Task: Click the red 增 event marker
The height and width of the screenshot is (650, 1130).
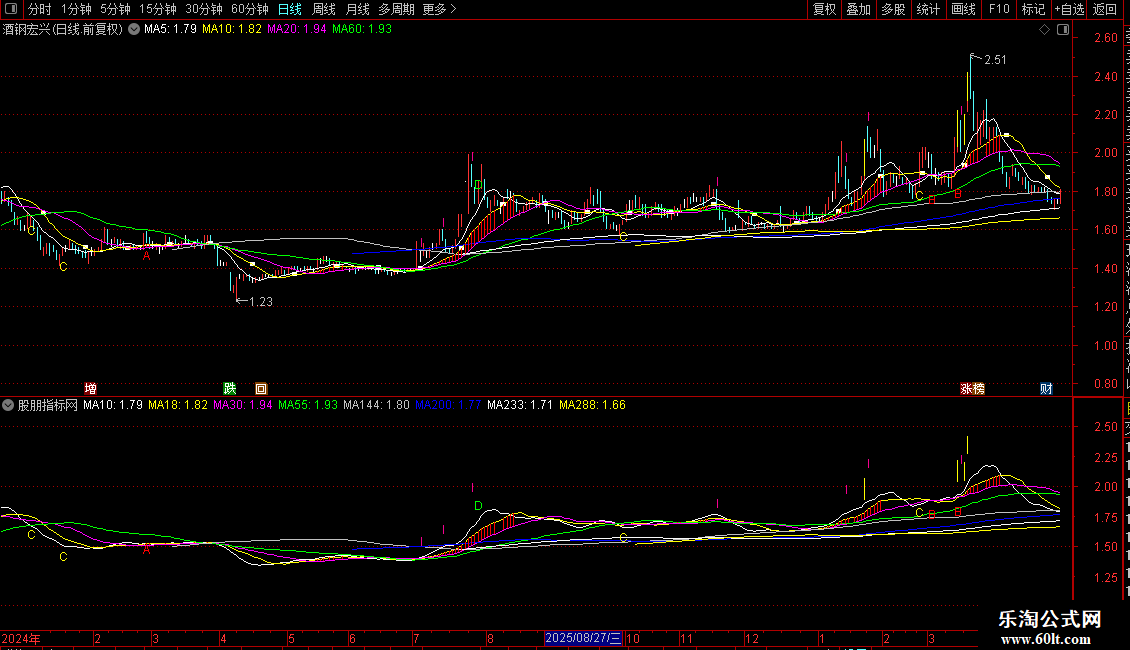Action: [x=90, y=388]
